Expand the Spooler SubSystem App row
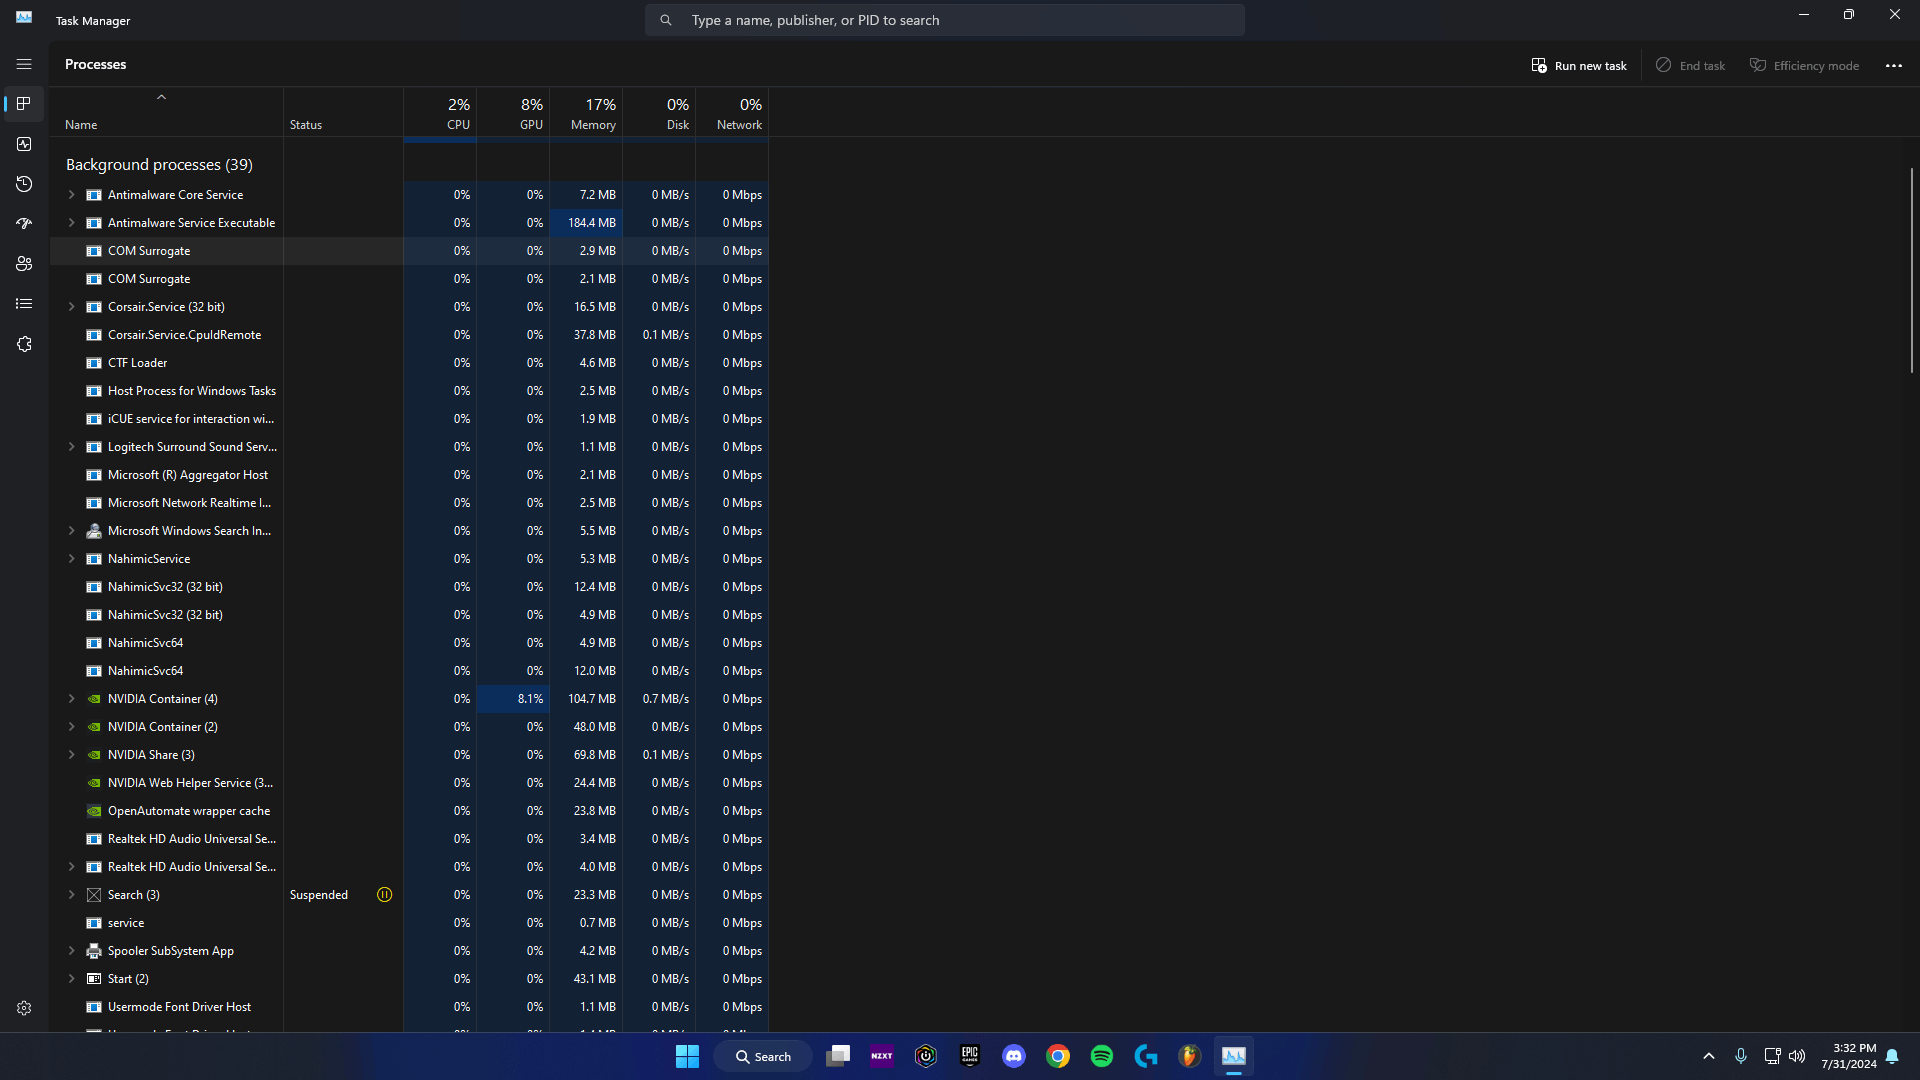 click(x=71, y=951)
